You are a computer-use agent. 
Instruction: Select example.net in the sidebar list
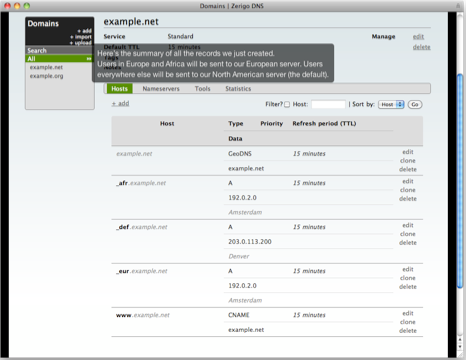tap(46, 67)
